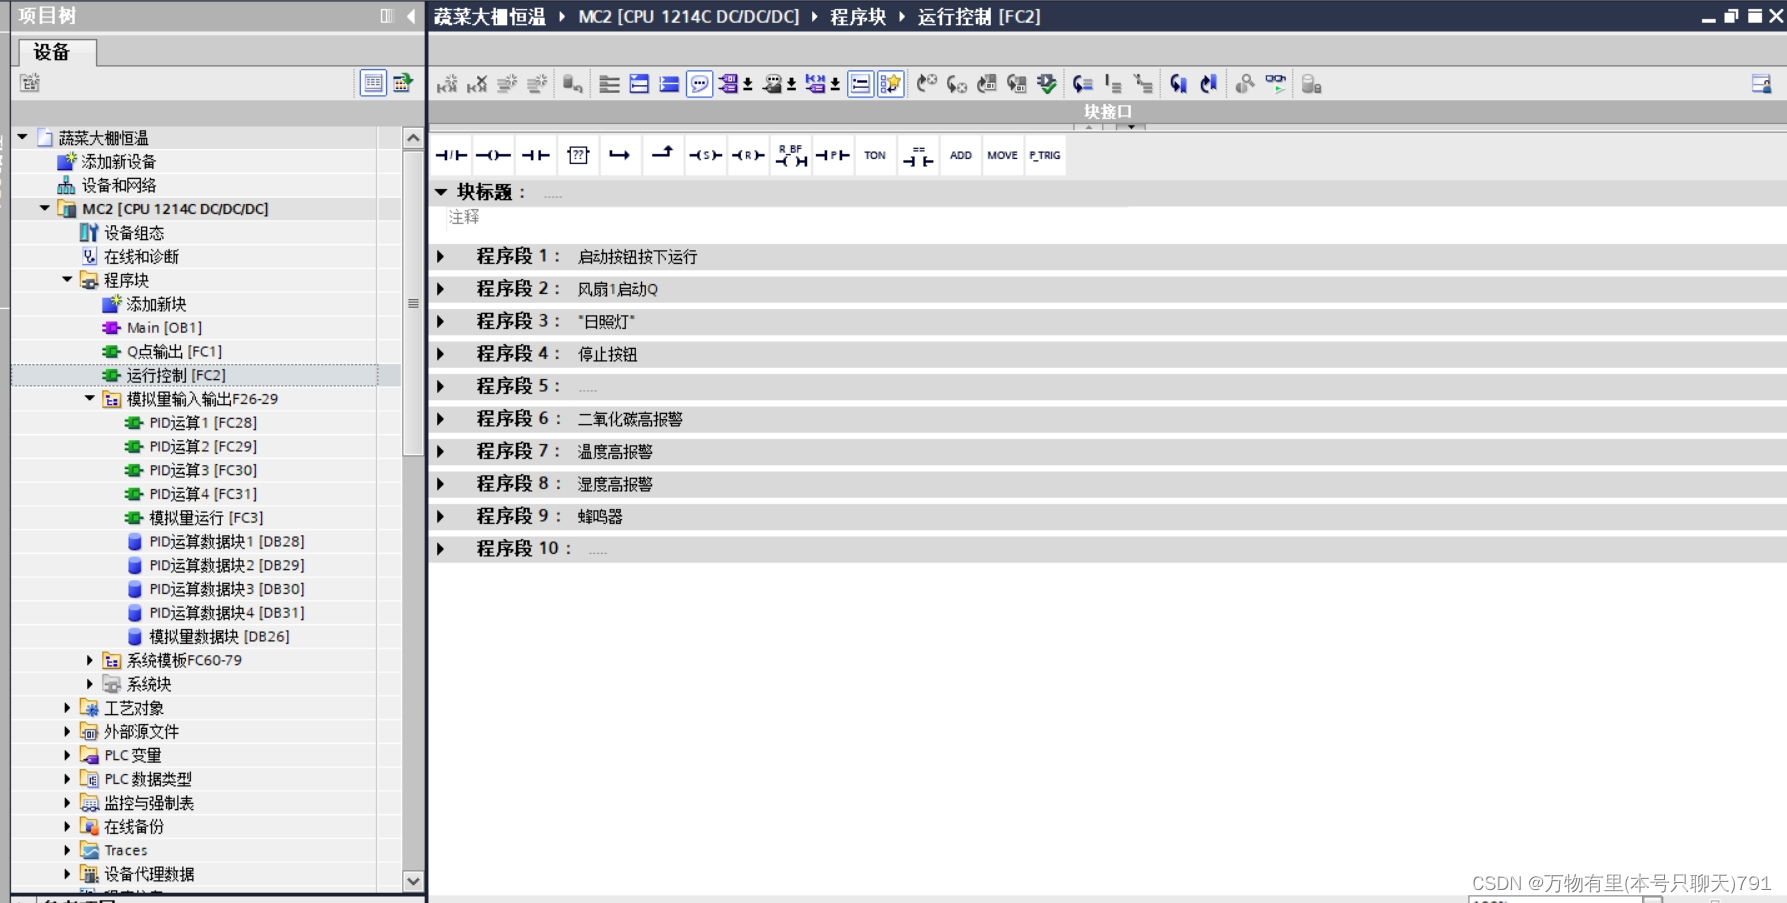The width and height of the screenshot is (1787, 903).
Task: Click 添加新设备 in project tree
Action: click(x=118, y=162)
